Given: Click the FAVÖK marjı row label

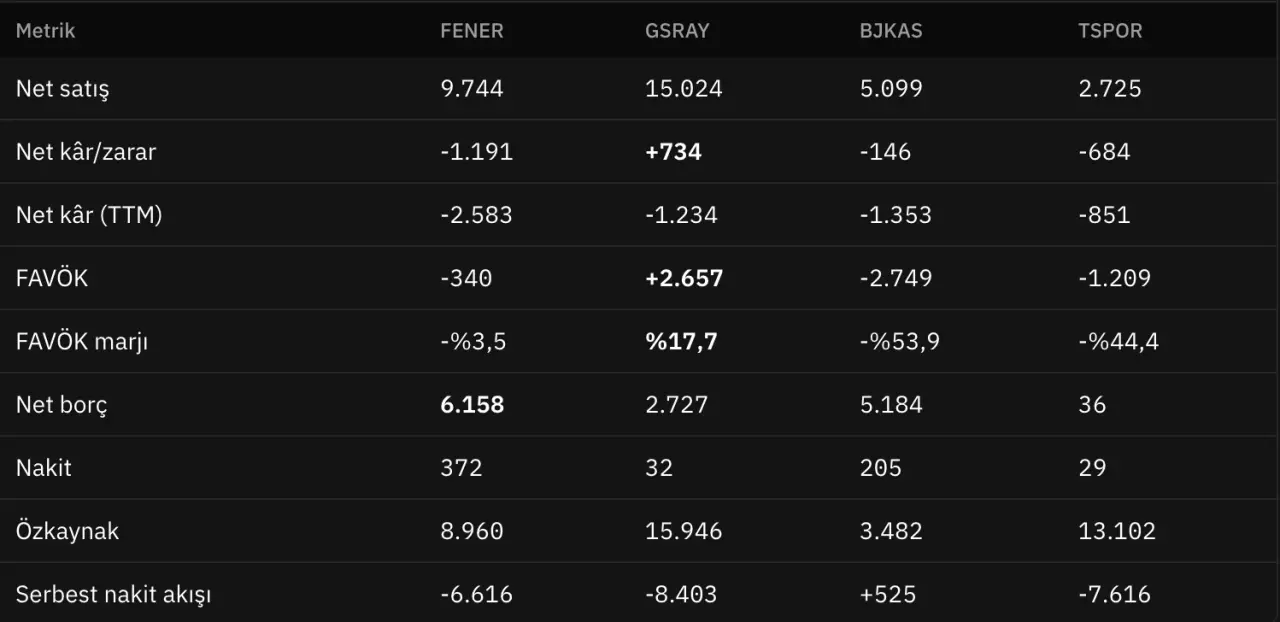Looking at the screenshot, I should point(82,341).
